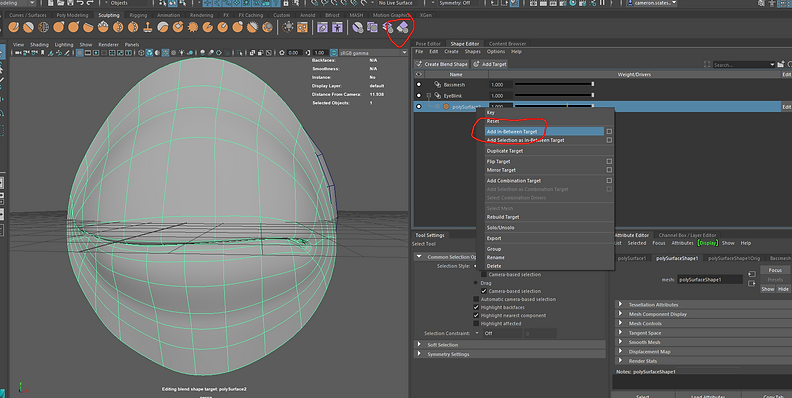Click Hide button in Attribute Editor
Viewport: 792px width, 398px height.
[x=783, y=289]
